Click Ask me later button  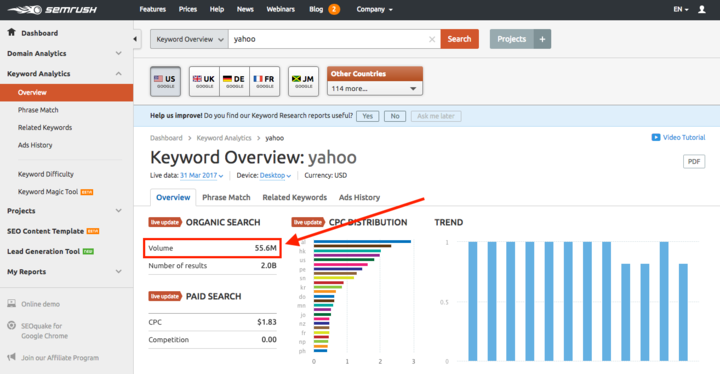tap(436, 116)
